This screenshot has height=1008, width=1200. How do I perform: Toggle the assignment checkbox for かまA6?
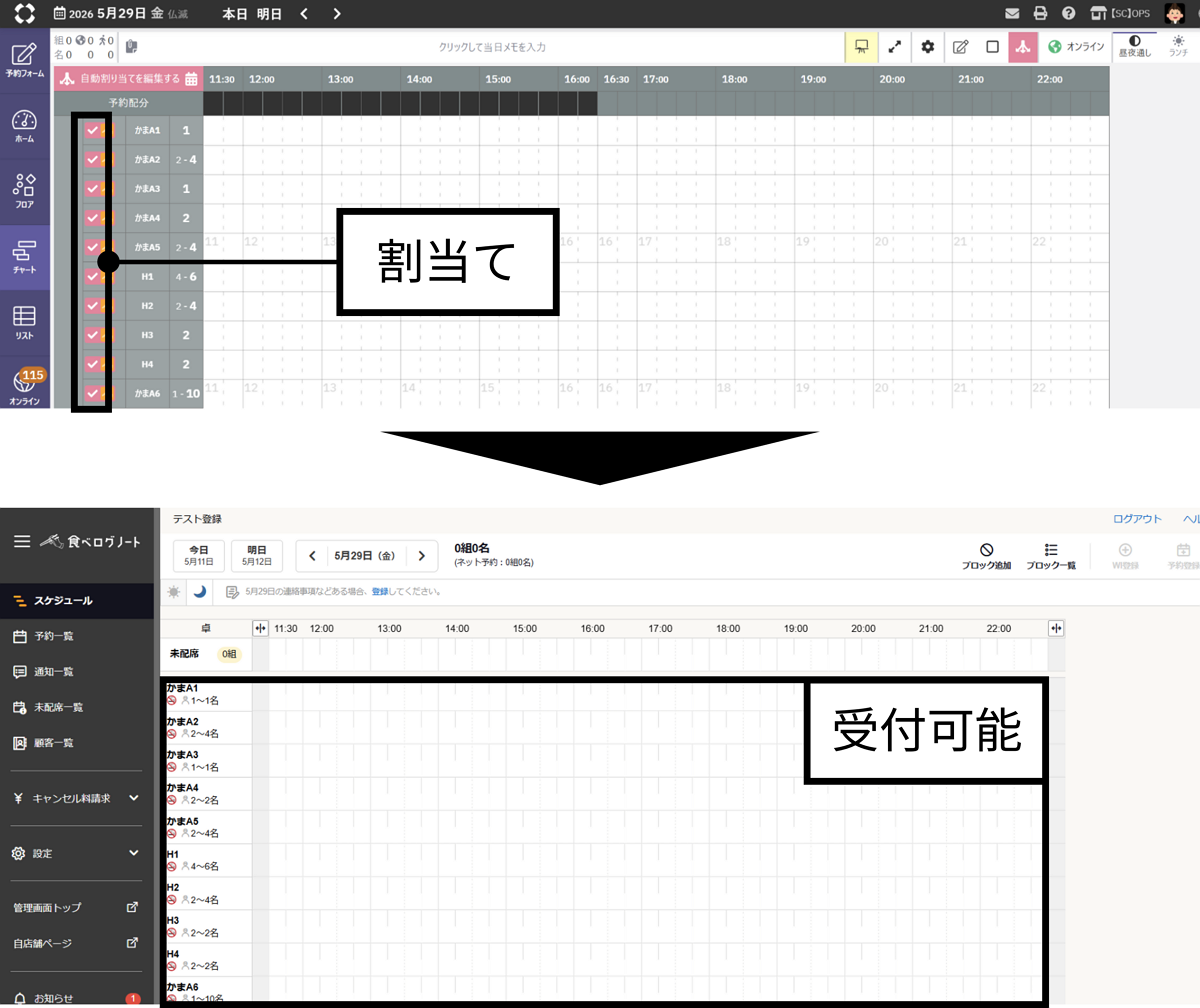[93, 393]
